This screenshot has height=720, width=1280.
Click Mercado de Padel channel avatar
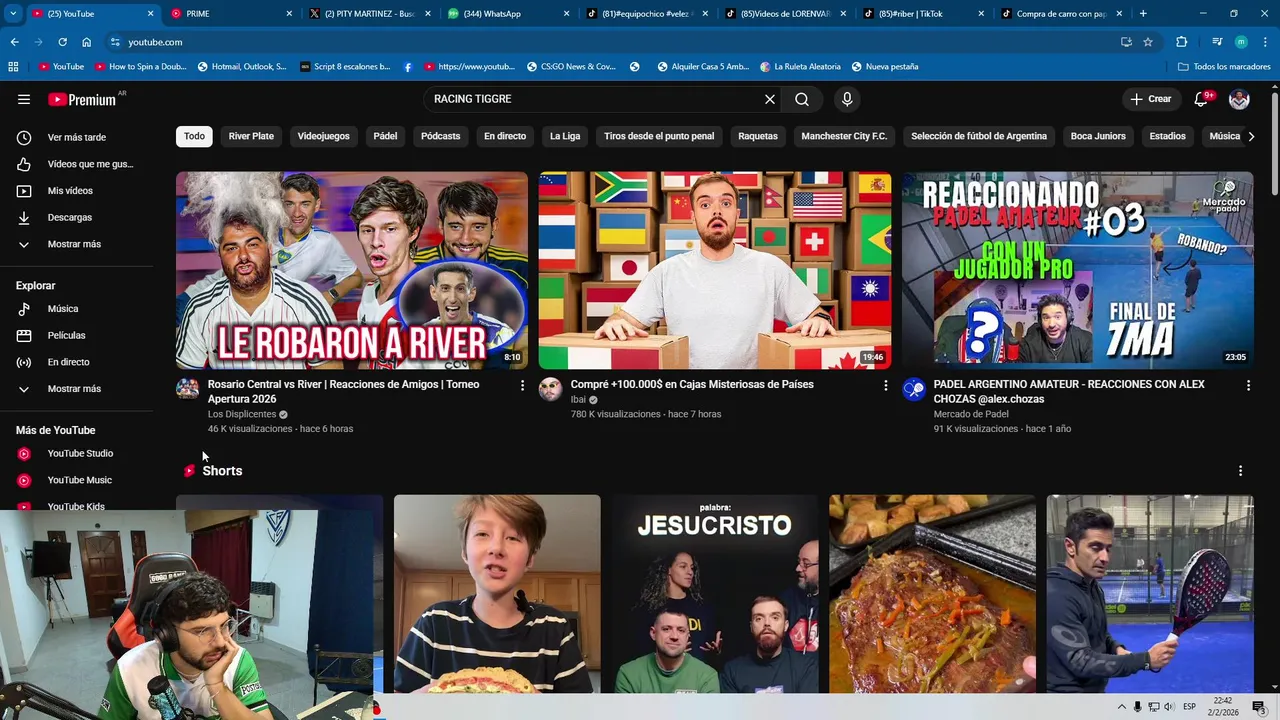[x=914, y=389]
